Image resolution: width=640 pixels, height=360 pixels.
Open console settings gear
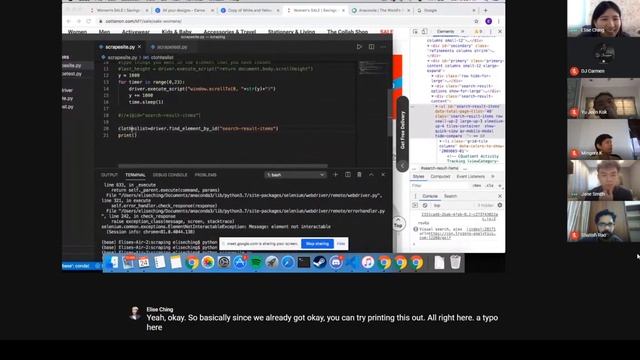(x=500, y=205)
